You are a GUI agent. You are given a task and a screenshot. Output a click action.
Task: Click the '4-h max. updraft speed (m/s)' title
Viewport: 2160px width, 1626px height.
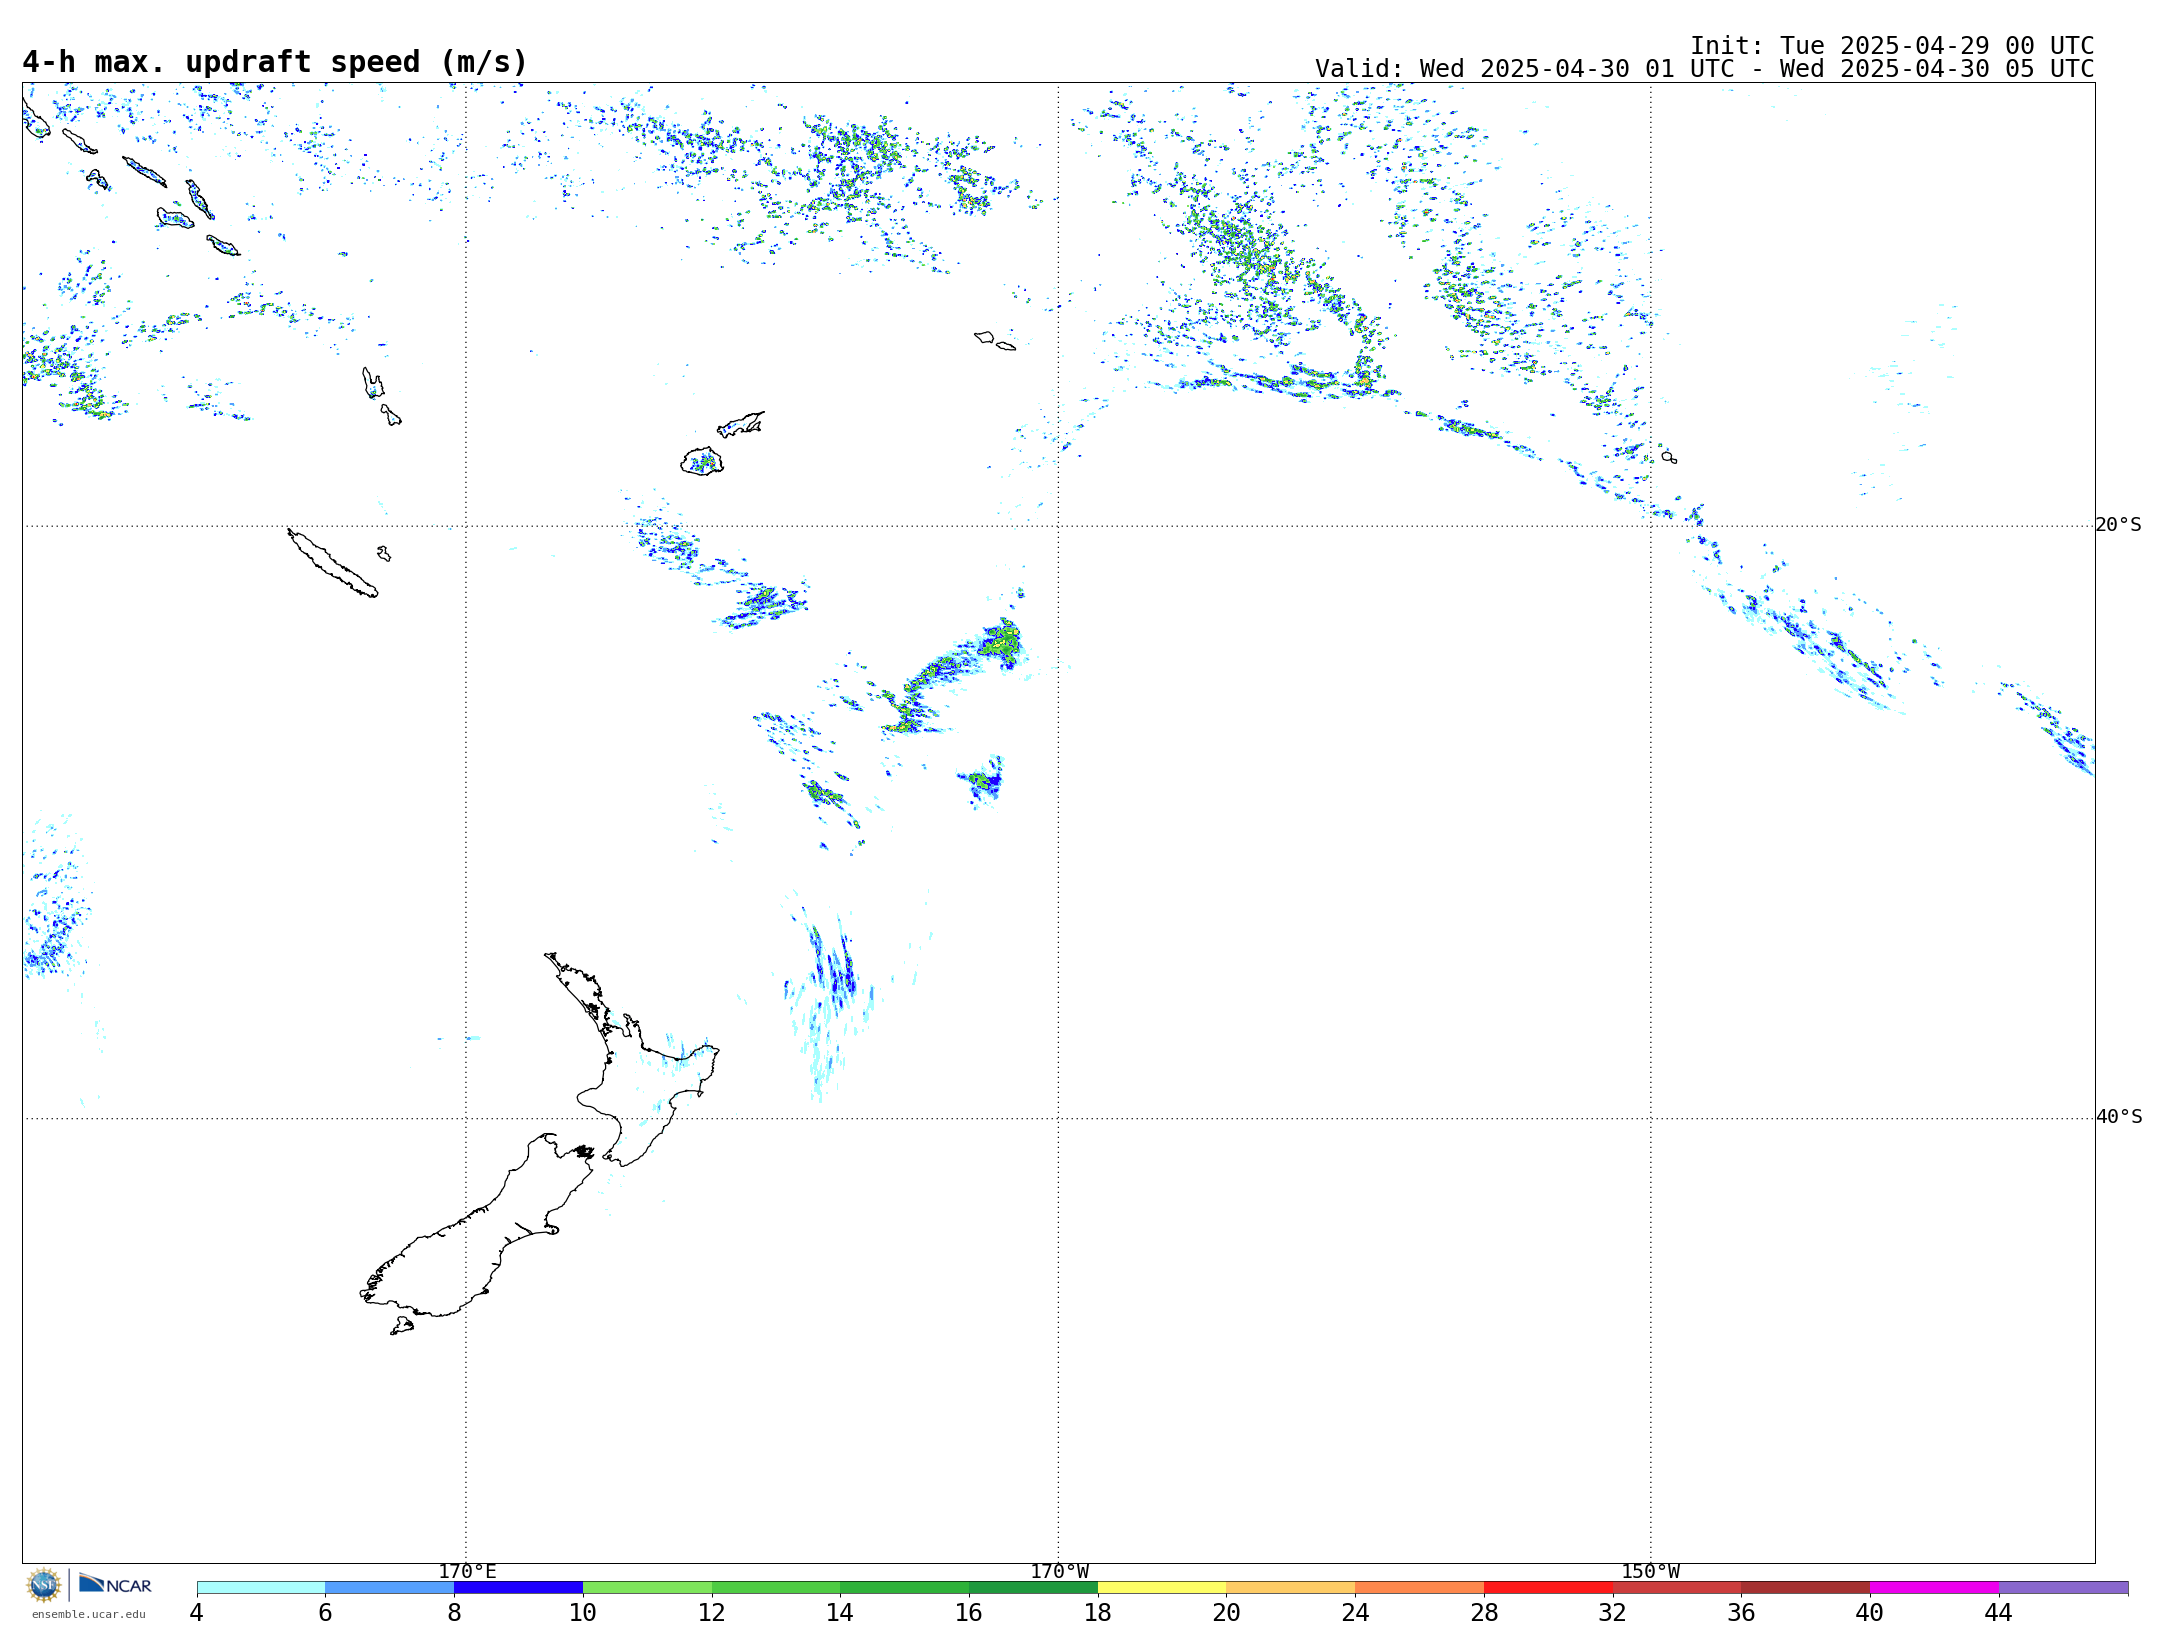point(275,62)
